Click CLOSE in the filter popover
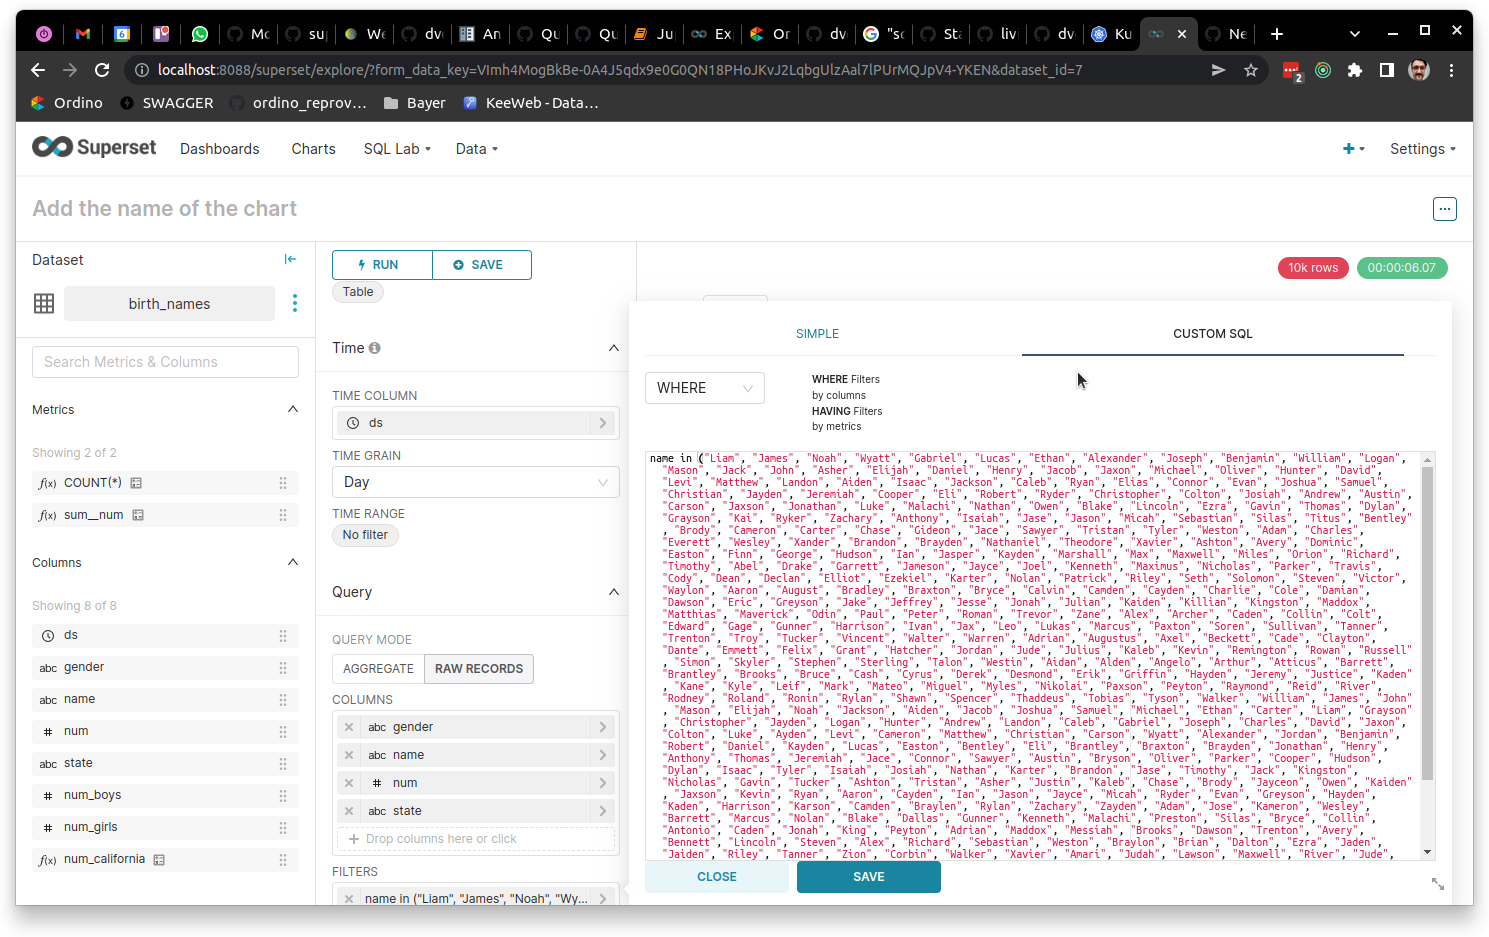Image resolution: width=1489 pixels, height=937 pixels. click(x=716, y=876)
